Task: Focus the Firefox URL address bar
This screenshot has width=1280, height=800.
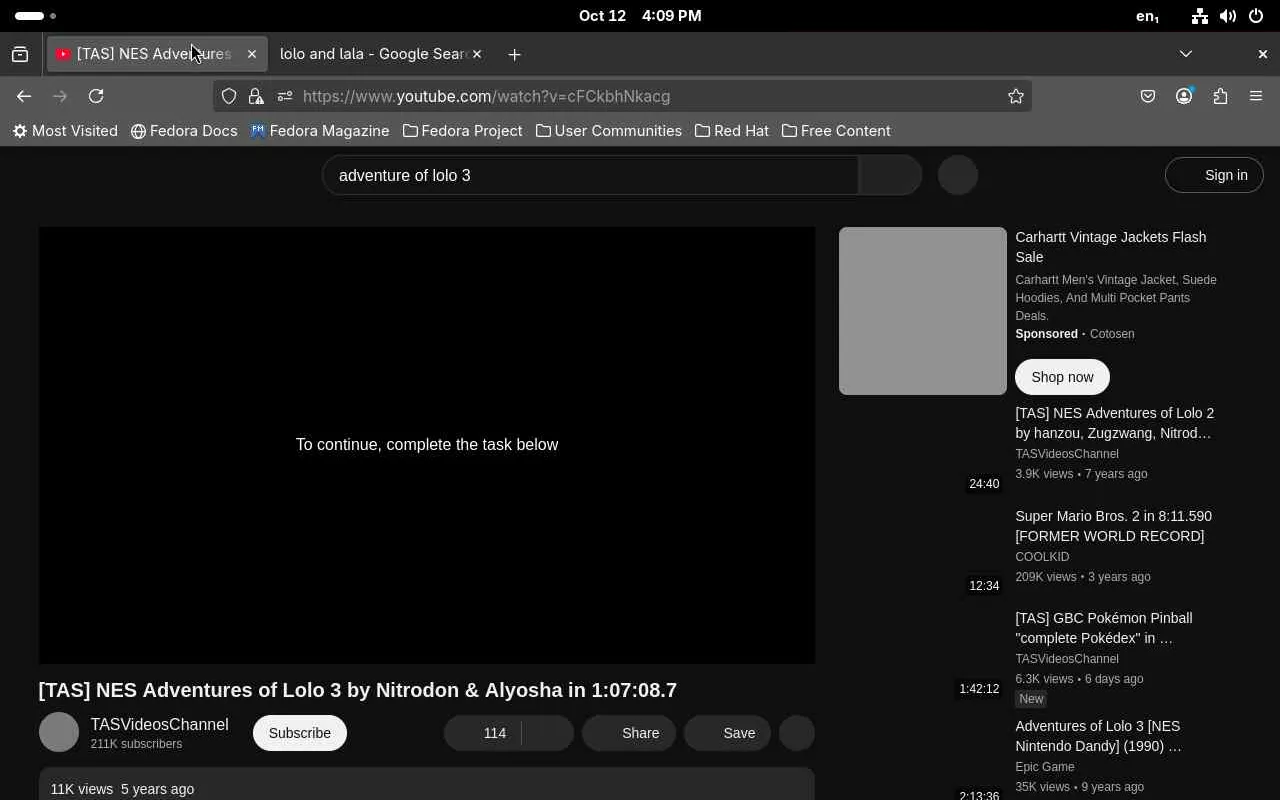Action: point(622,96)
